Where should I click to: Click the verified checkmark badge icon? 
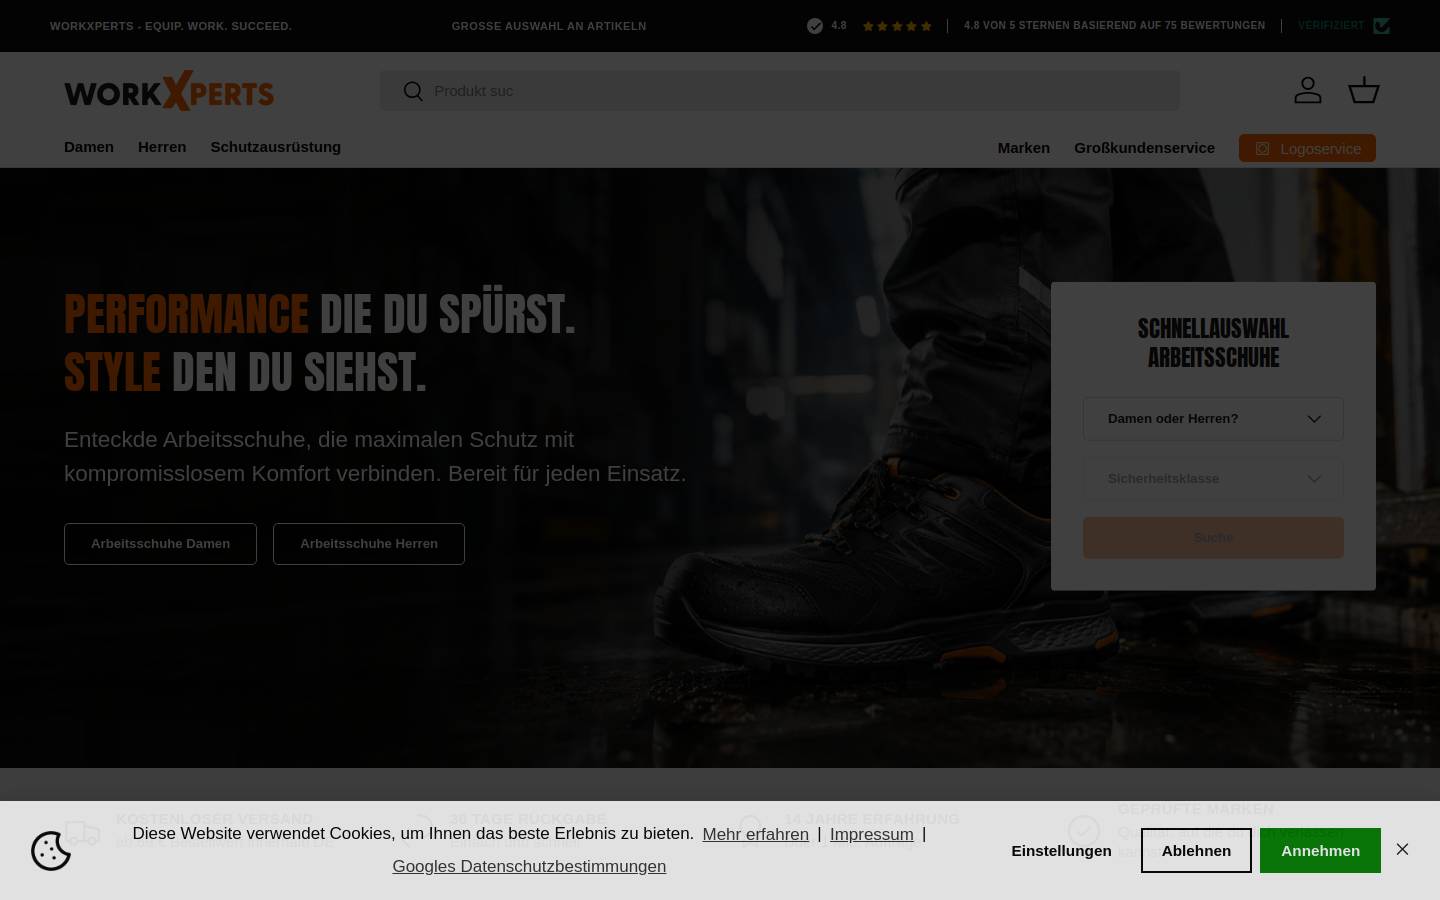(1382, 26)
